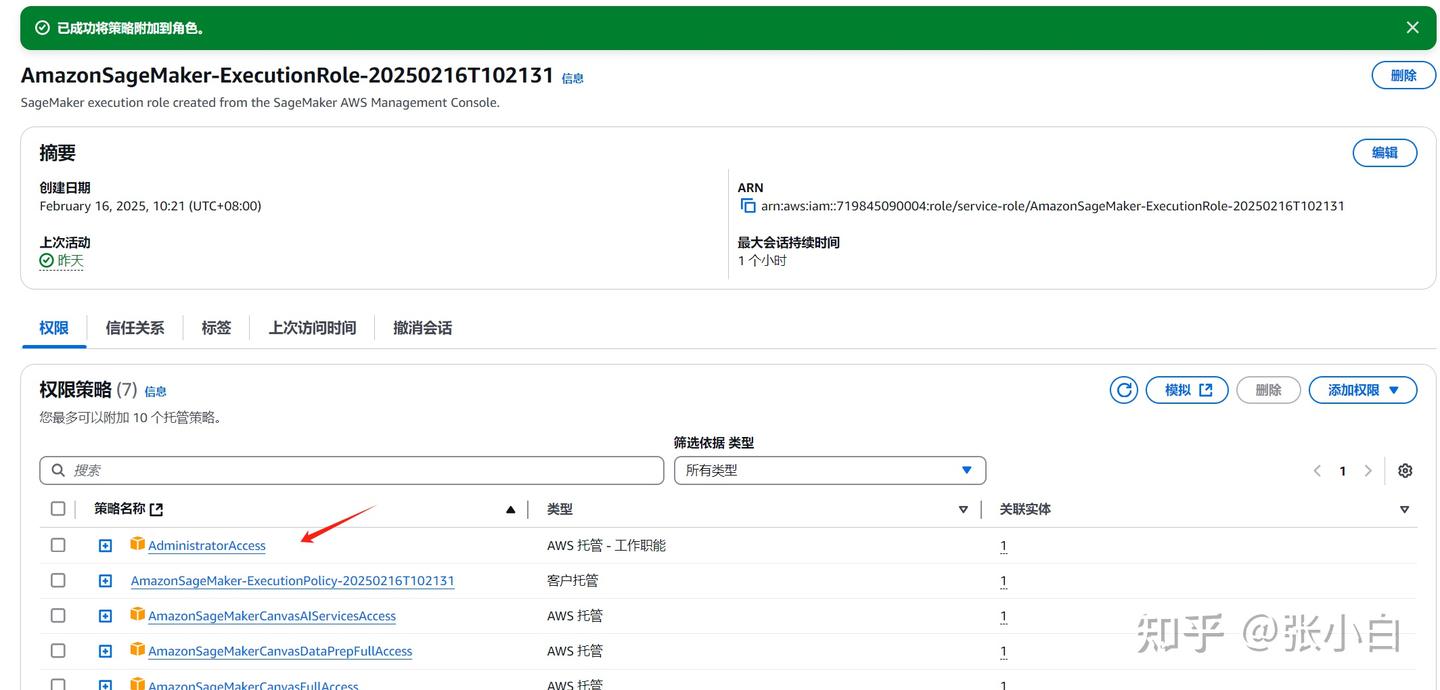Expand the AmazonSageMakerCanvasDataPrepFullAccess row
1440x690 pixels.
[x=105, y=651]
